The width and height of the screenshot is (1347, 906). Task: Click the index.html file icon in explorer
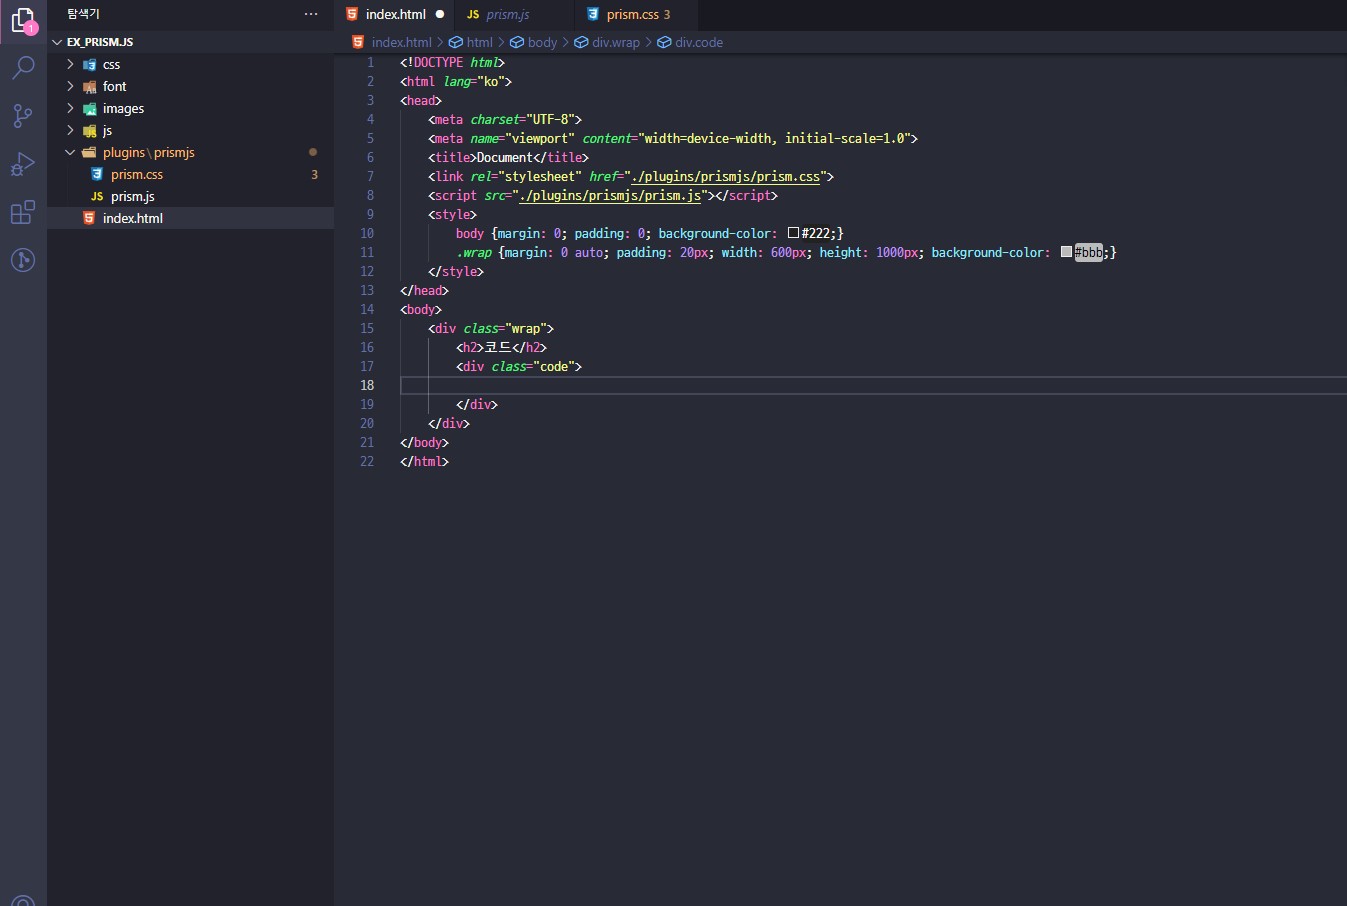click(89, 218)
